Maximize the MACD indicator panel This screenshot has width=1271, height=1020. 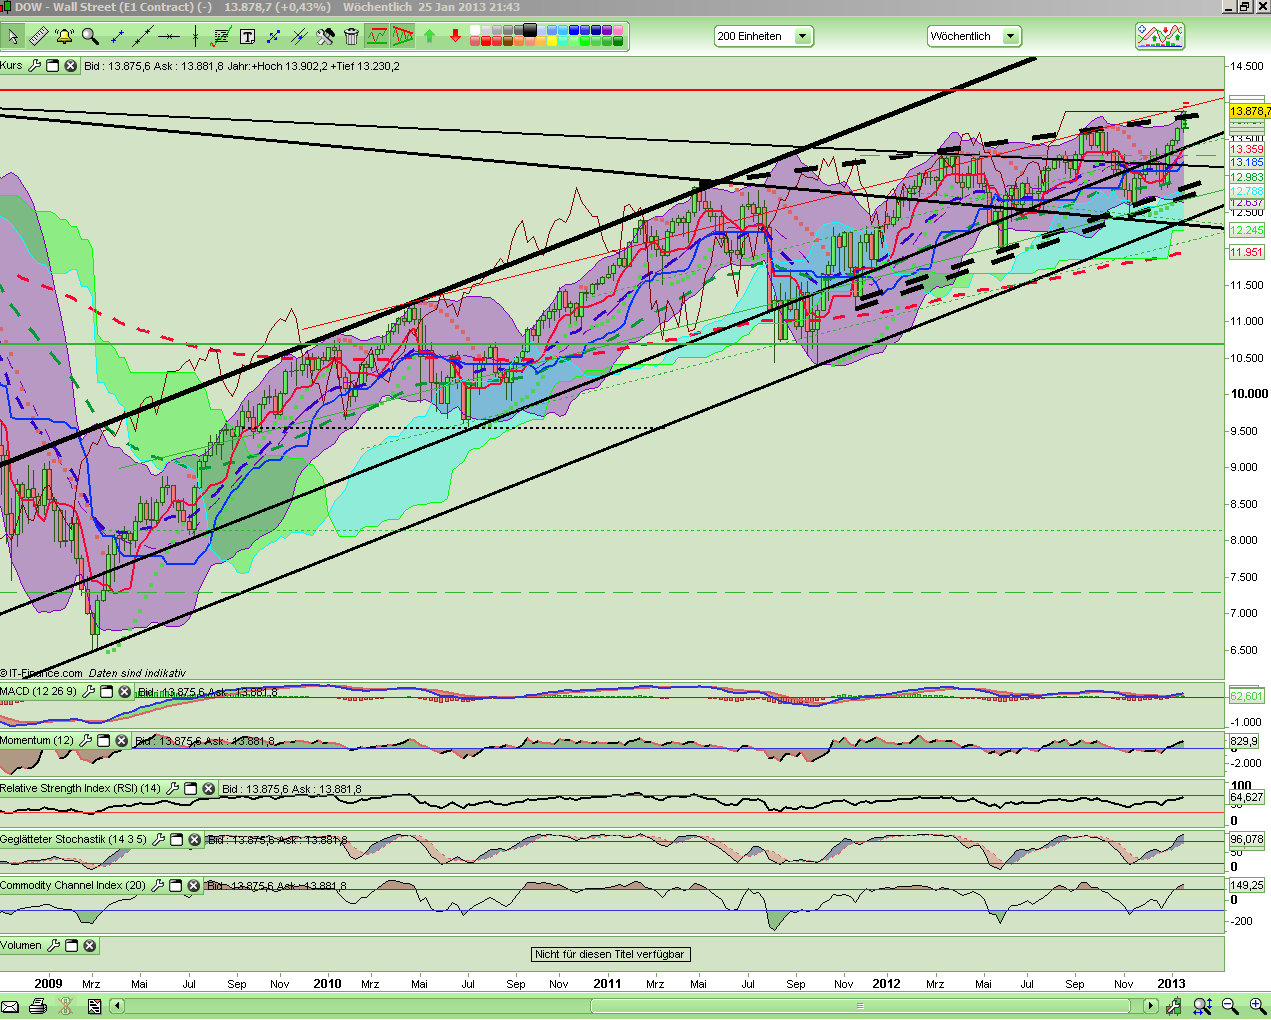pos(107,692)
